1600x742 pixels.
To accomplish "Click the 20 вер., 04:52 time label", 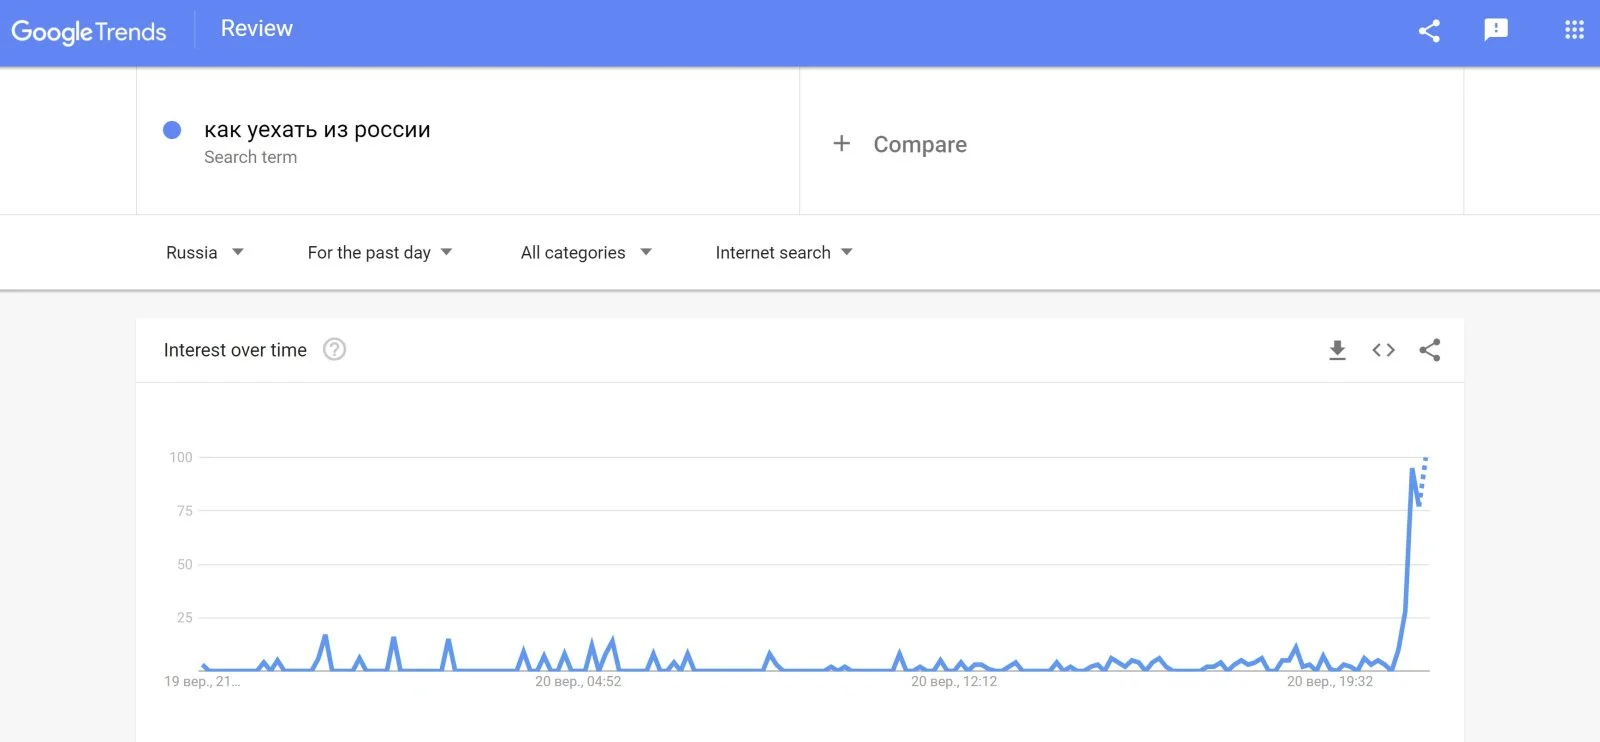I will pyautogui.click(x=578, y=682).
